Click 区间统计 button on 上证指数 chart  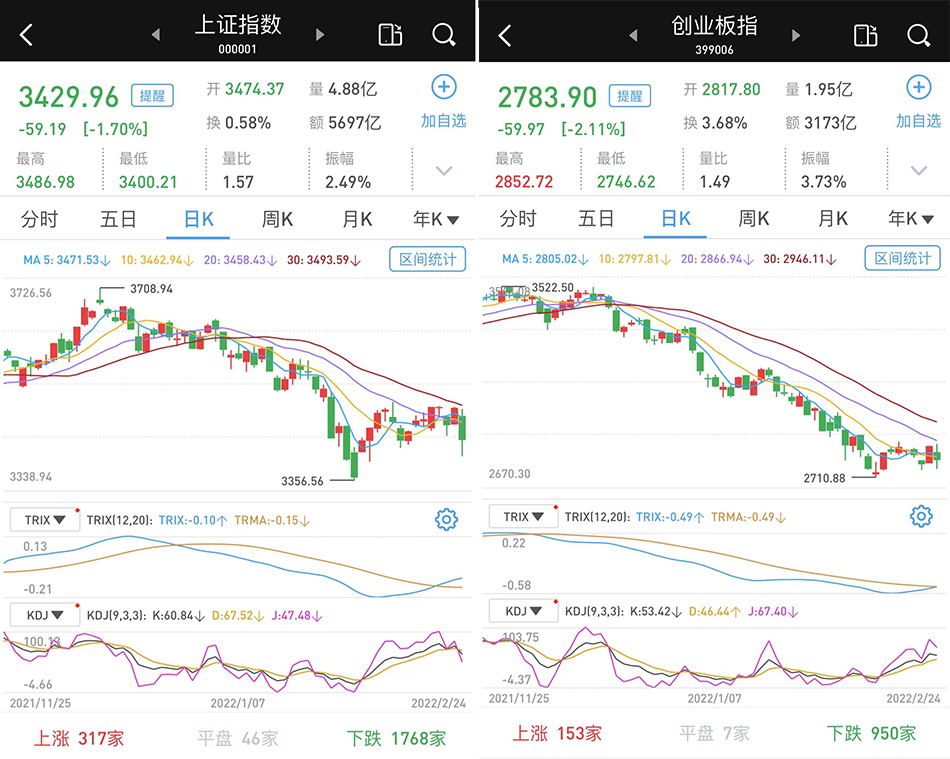tap(427, 259)
